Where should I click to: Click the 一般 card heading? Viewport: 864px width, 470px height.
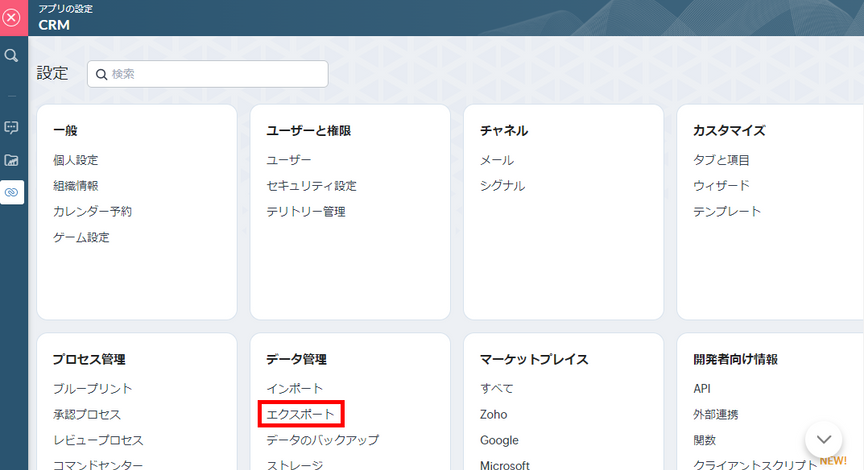tap(65, 131)
